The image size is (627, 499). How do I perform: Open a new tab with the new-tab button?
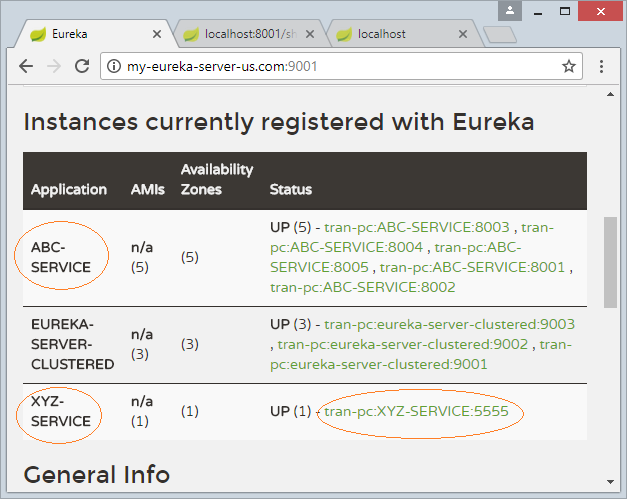tap(499, 35)
